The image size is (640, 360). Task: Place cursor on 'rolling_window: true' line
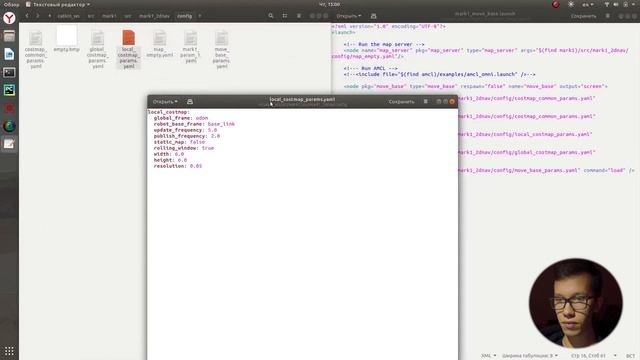(184, 148)
